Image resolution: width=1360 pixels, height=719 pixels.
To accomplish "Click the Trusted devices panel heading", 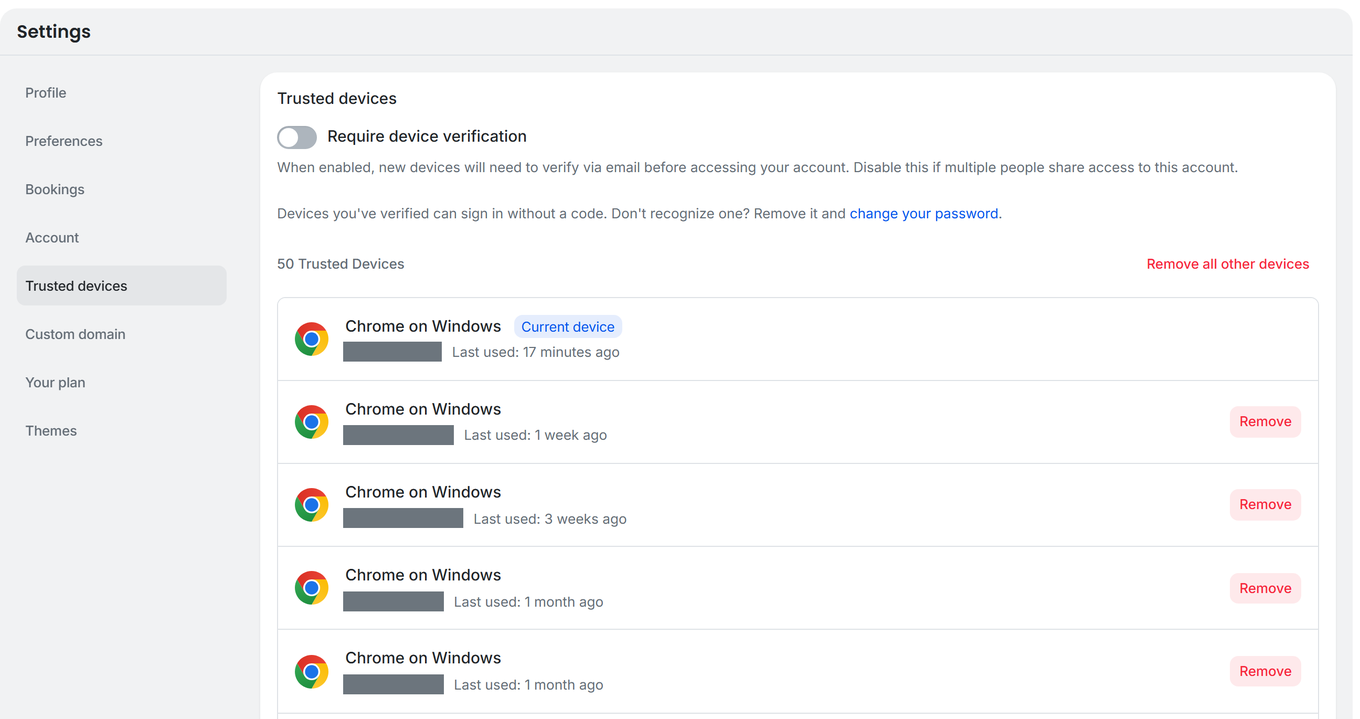I will point(337,99).
